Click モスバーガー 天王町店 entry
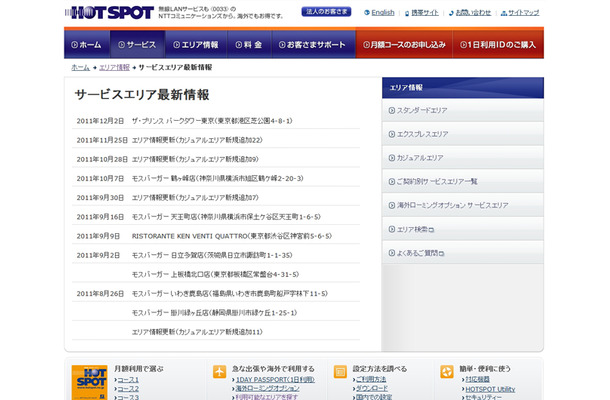 coord(226,217)
